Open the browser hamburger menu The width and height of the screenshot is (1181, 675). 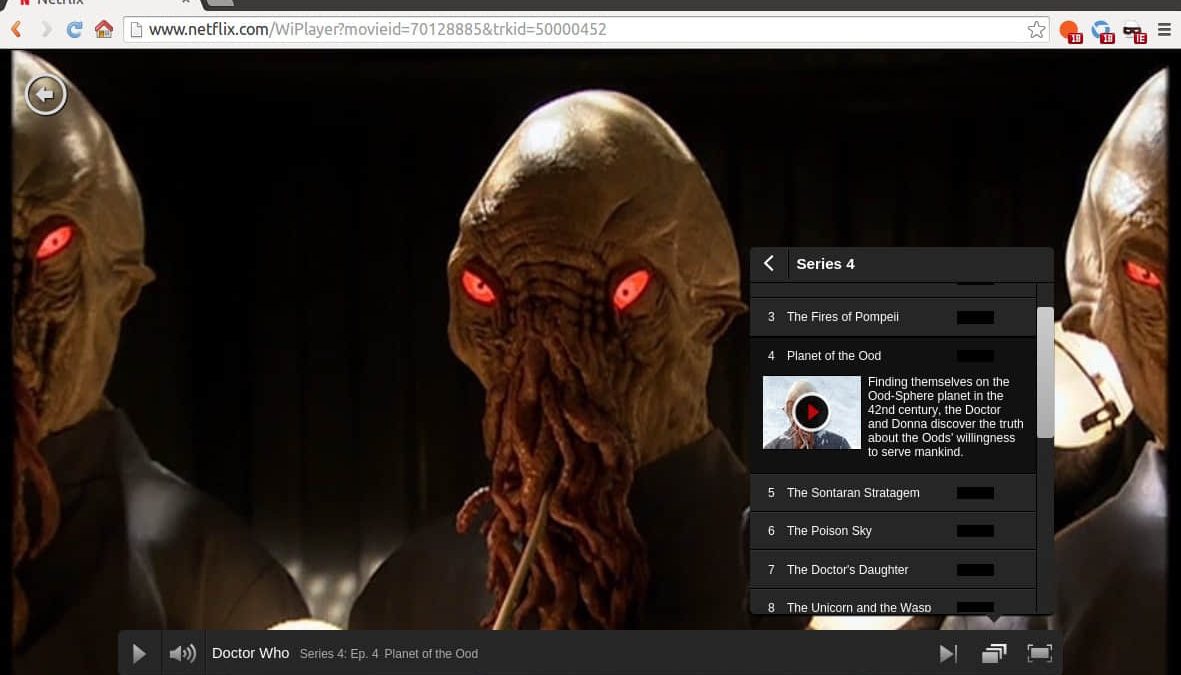click(x=1164, y=29)
